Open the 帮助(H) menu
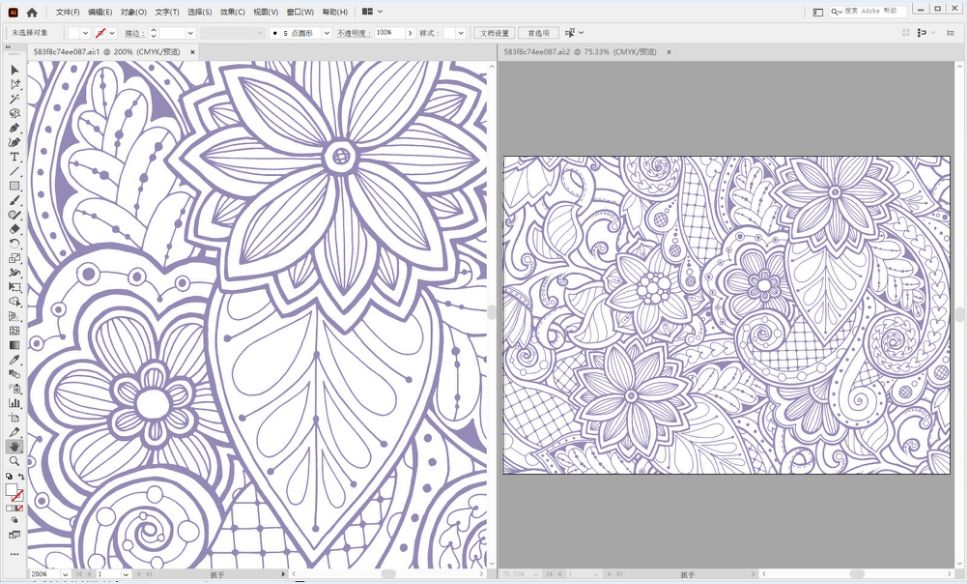 point(335,12)
